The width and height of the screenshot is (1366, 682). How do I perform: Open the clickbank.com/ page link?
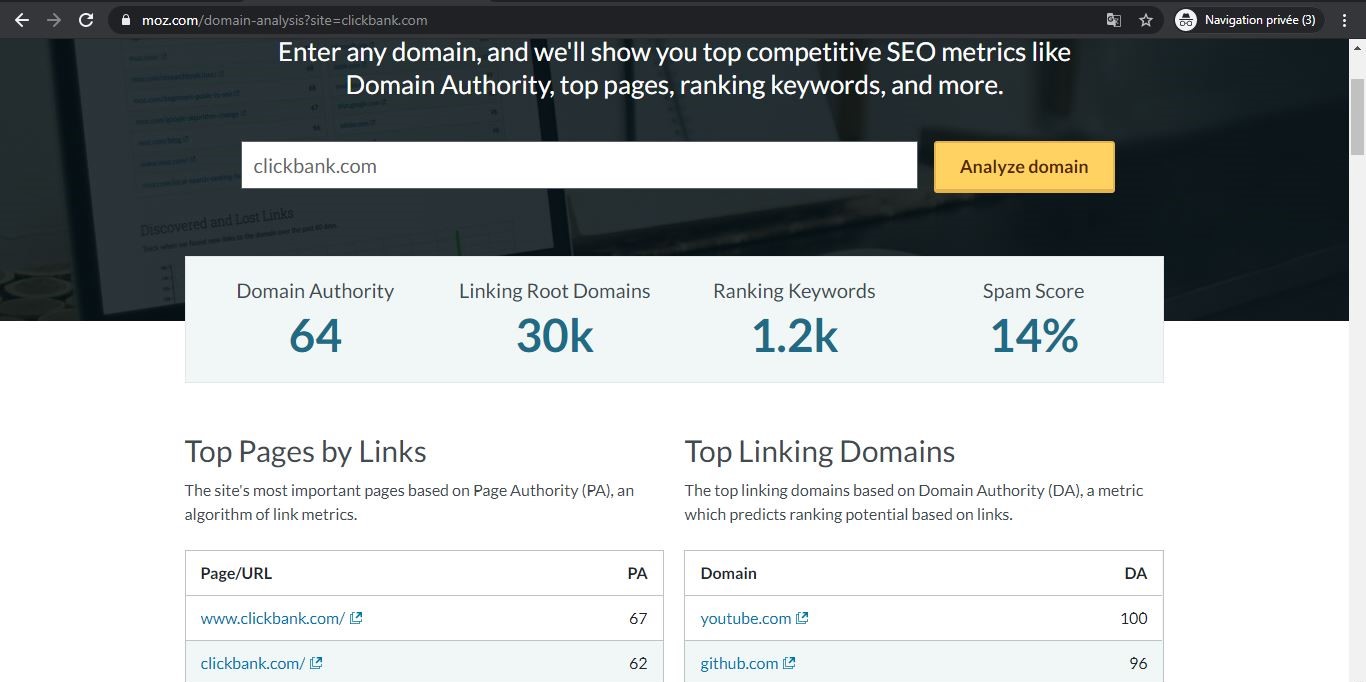pyautogui.click(x=253, y=663)
